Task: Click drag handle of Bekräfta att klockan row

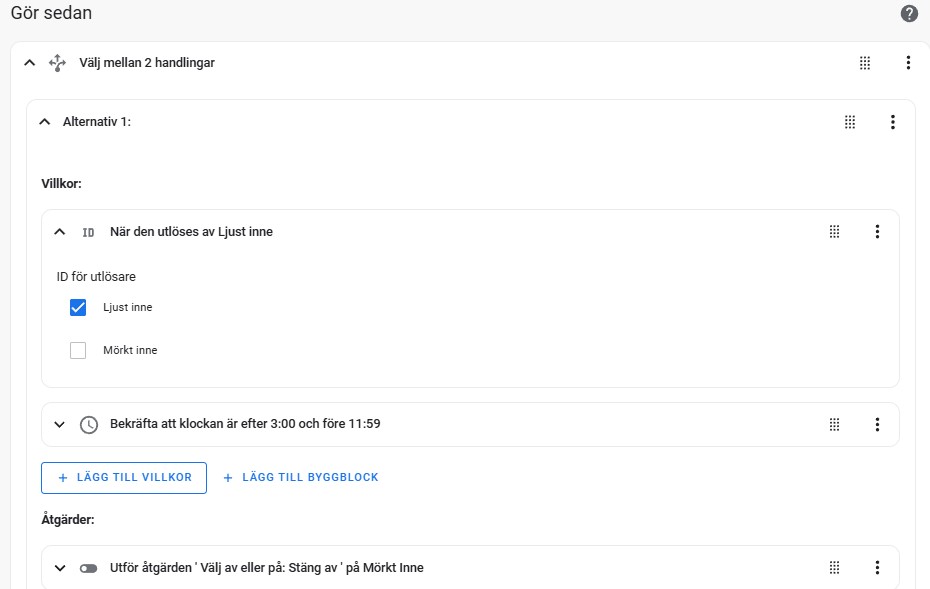Action: click(x=835, y=424)
